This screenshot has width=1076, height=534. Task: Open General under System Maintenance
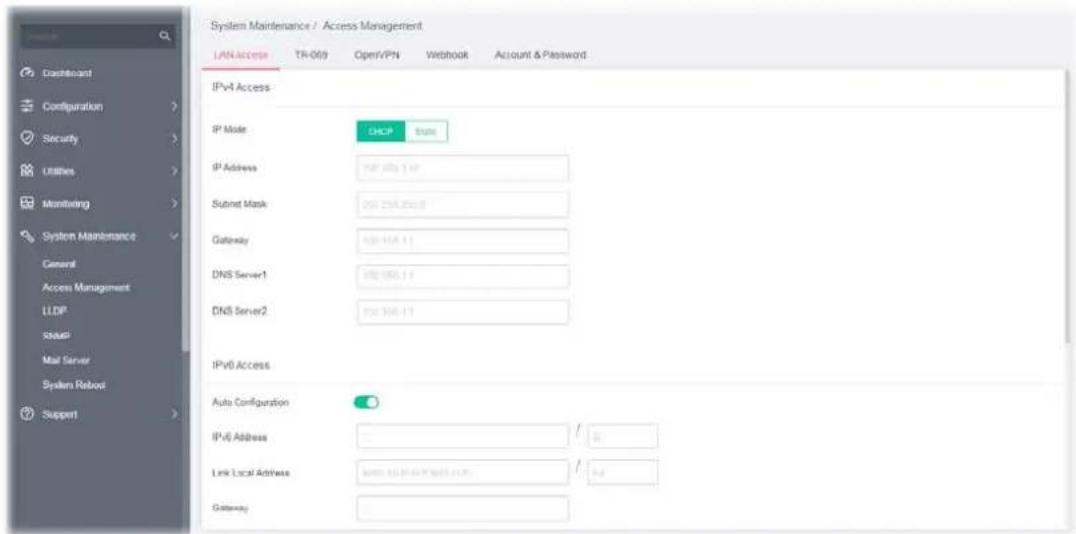(58, 264)
